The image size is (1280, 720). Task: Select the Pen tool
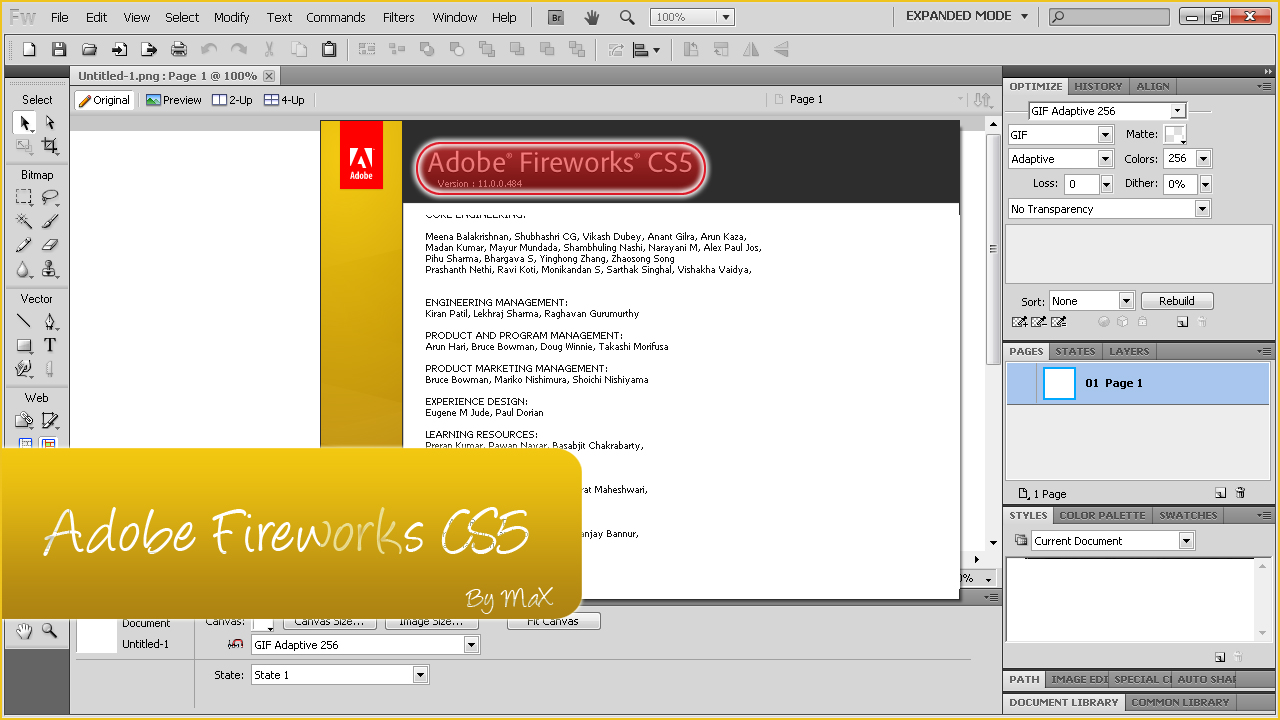[x=50, y=321]
